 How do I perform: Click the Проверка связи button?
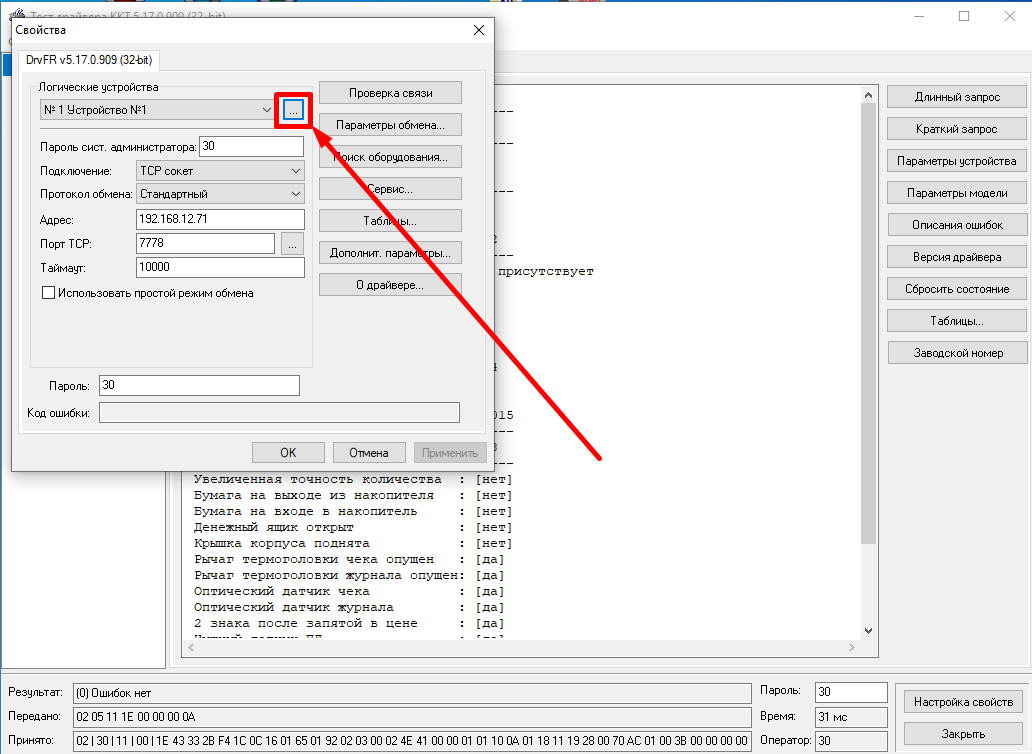click(x=390, y=93)
